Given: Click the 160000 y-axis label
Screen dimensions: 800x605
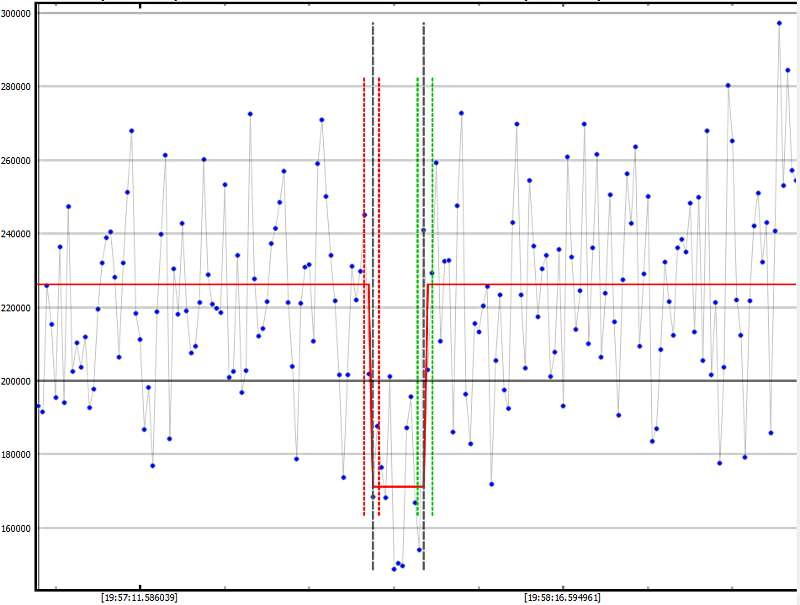Looking at the screenshot, I should pyautogui.click(x=17, y=528).
